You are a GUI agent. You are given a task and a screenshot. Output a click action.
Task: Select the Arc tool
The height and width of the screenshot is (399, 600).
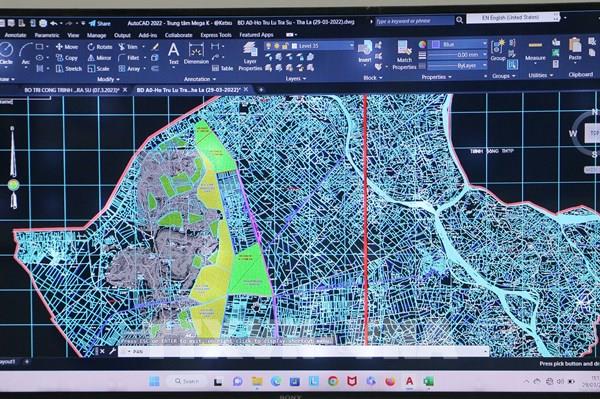26,54
